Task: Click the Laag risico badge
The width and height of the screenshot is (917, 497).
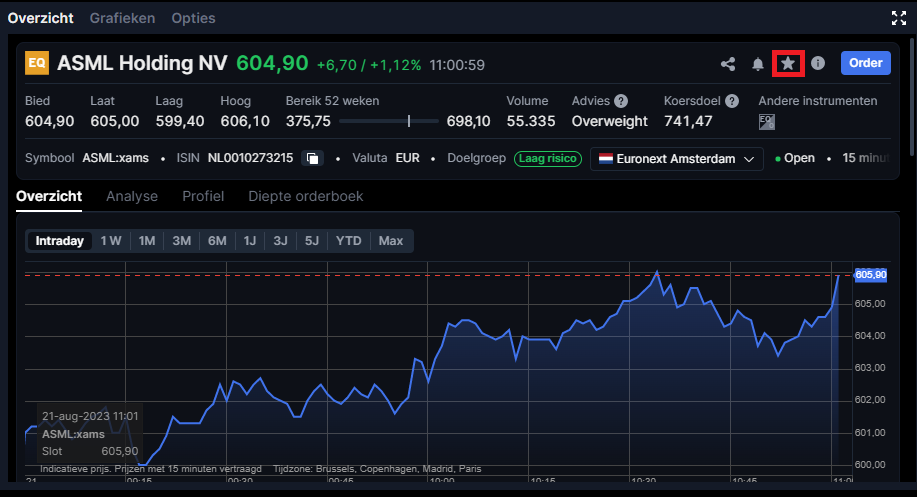Action: 547,159
